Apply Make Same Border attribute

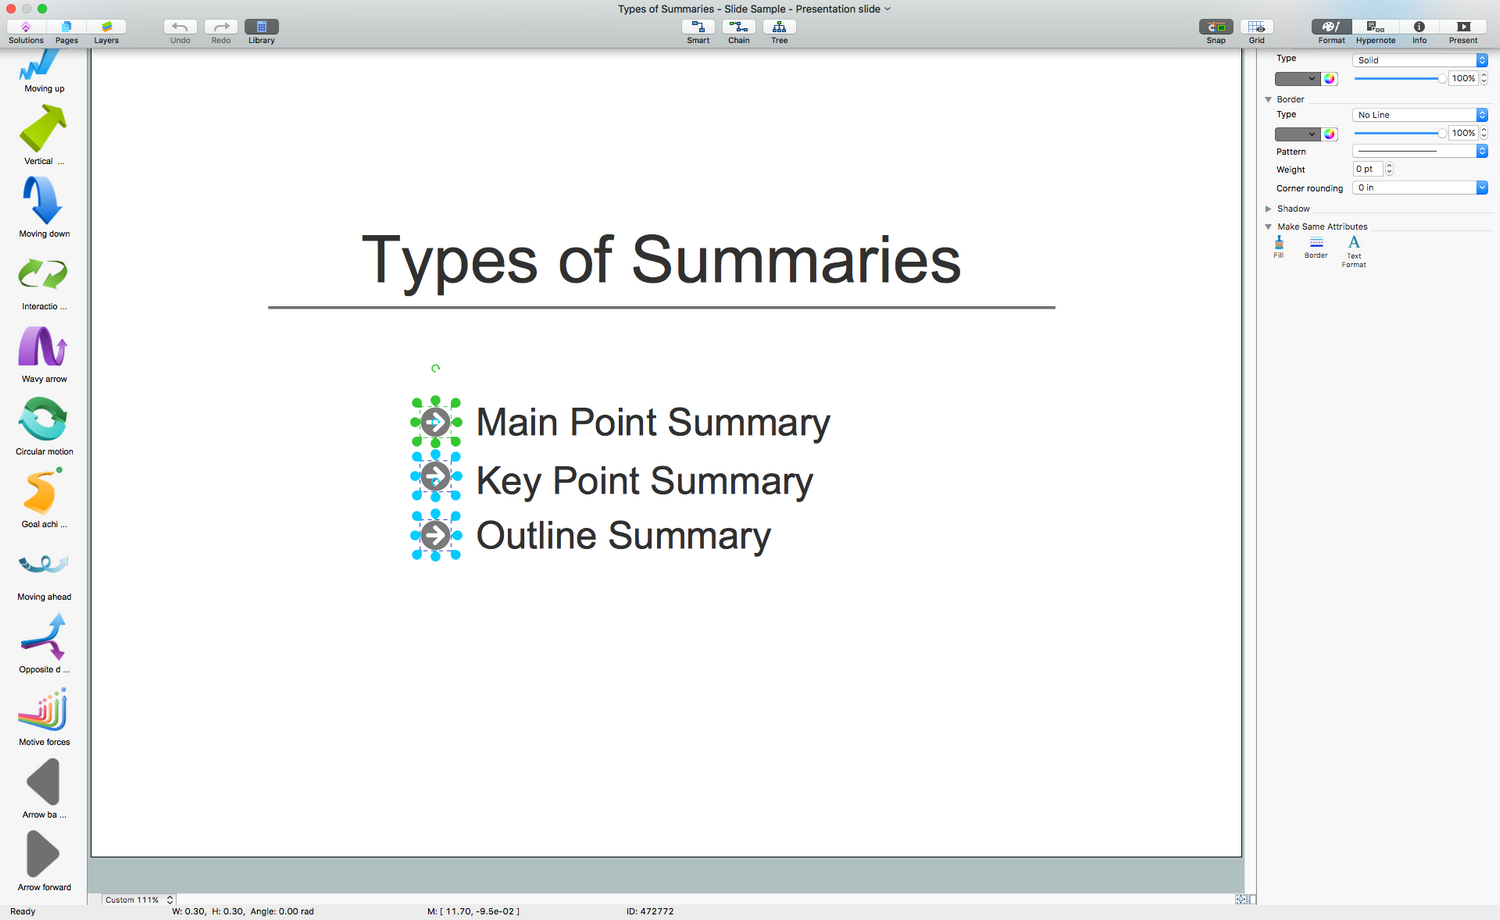point(1316,247)
